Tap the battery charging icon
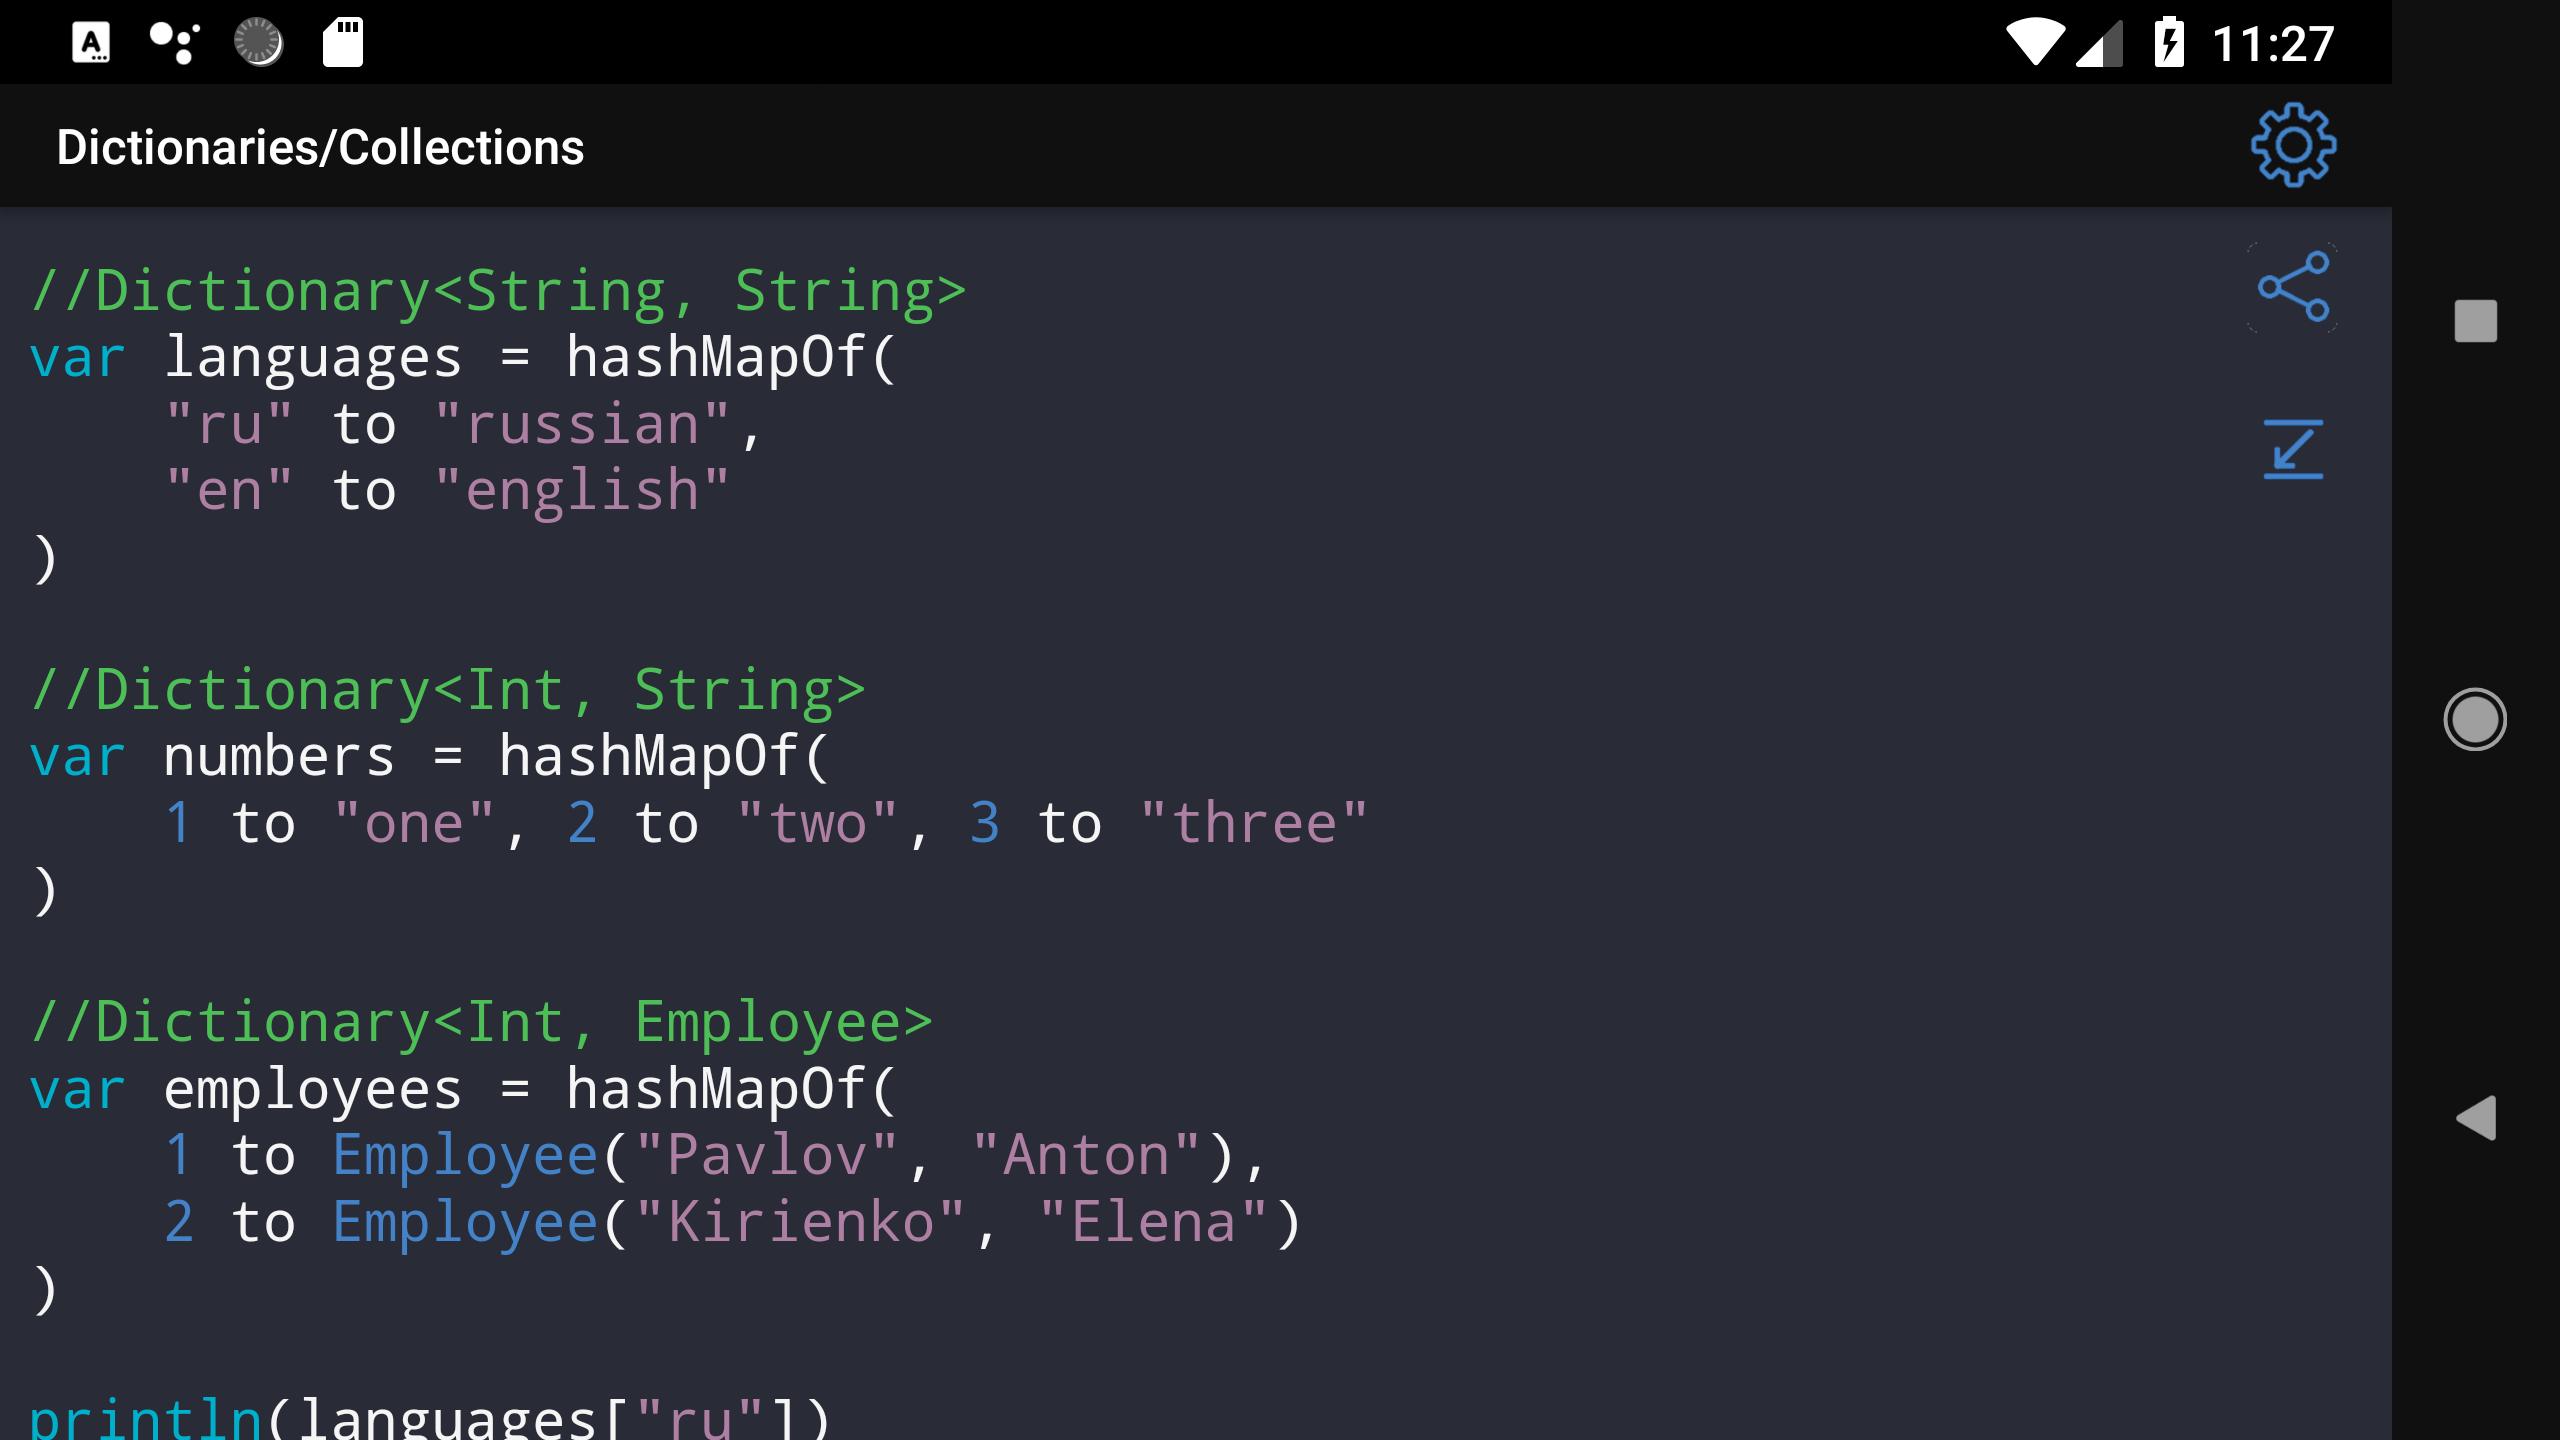Image resolution: width=2560 pixels, height=1440 pixels. (2168, 43)
